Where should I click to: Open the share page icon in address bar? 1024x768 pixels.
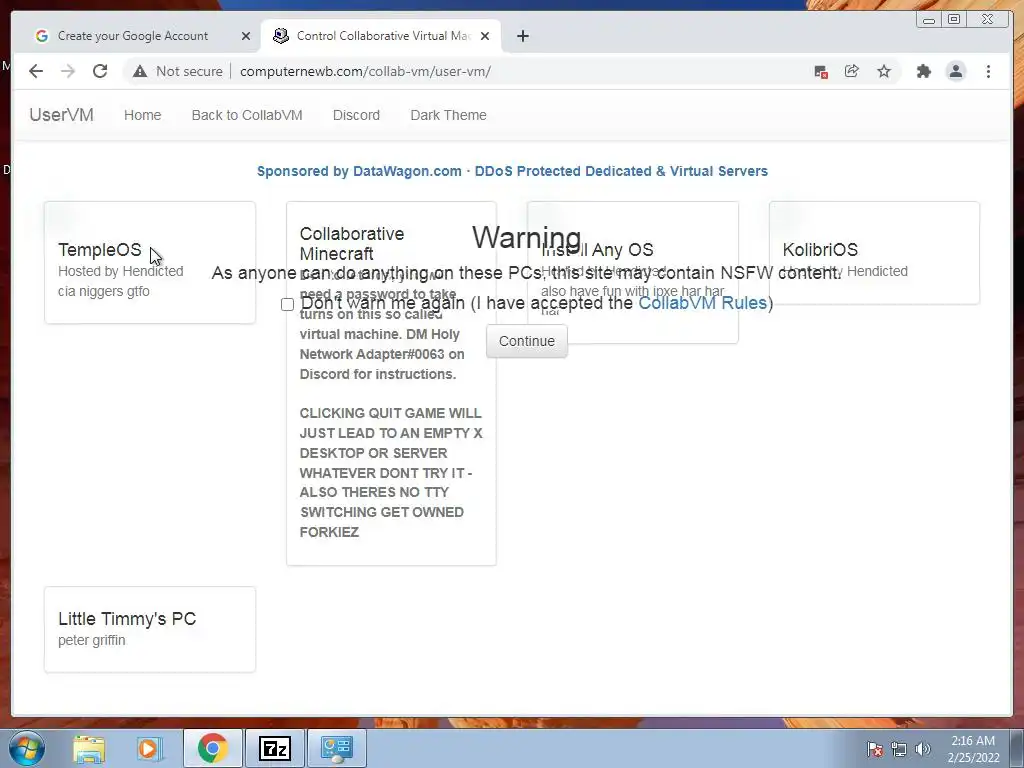tap(852, 71)
